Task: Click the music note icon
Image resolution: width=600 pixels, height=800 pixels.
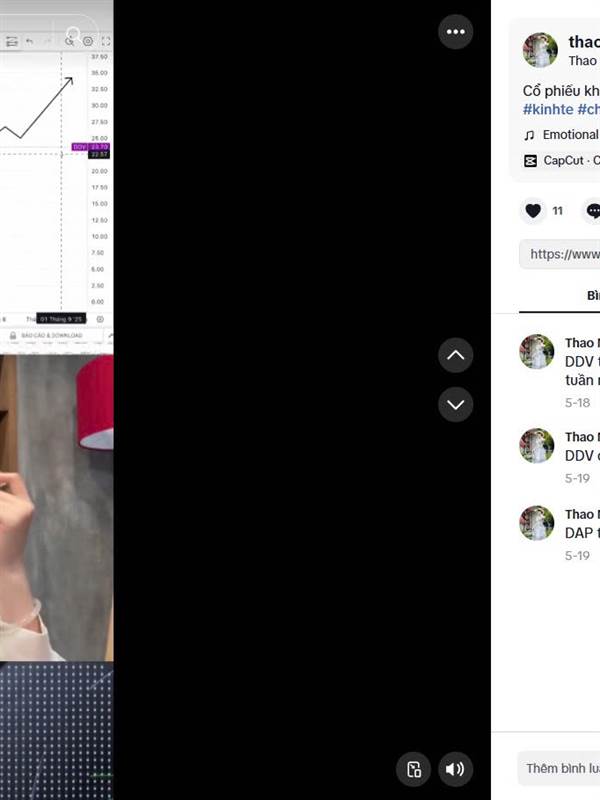Action: point(530,135)
